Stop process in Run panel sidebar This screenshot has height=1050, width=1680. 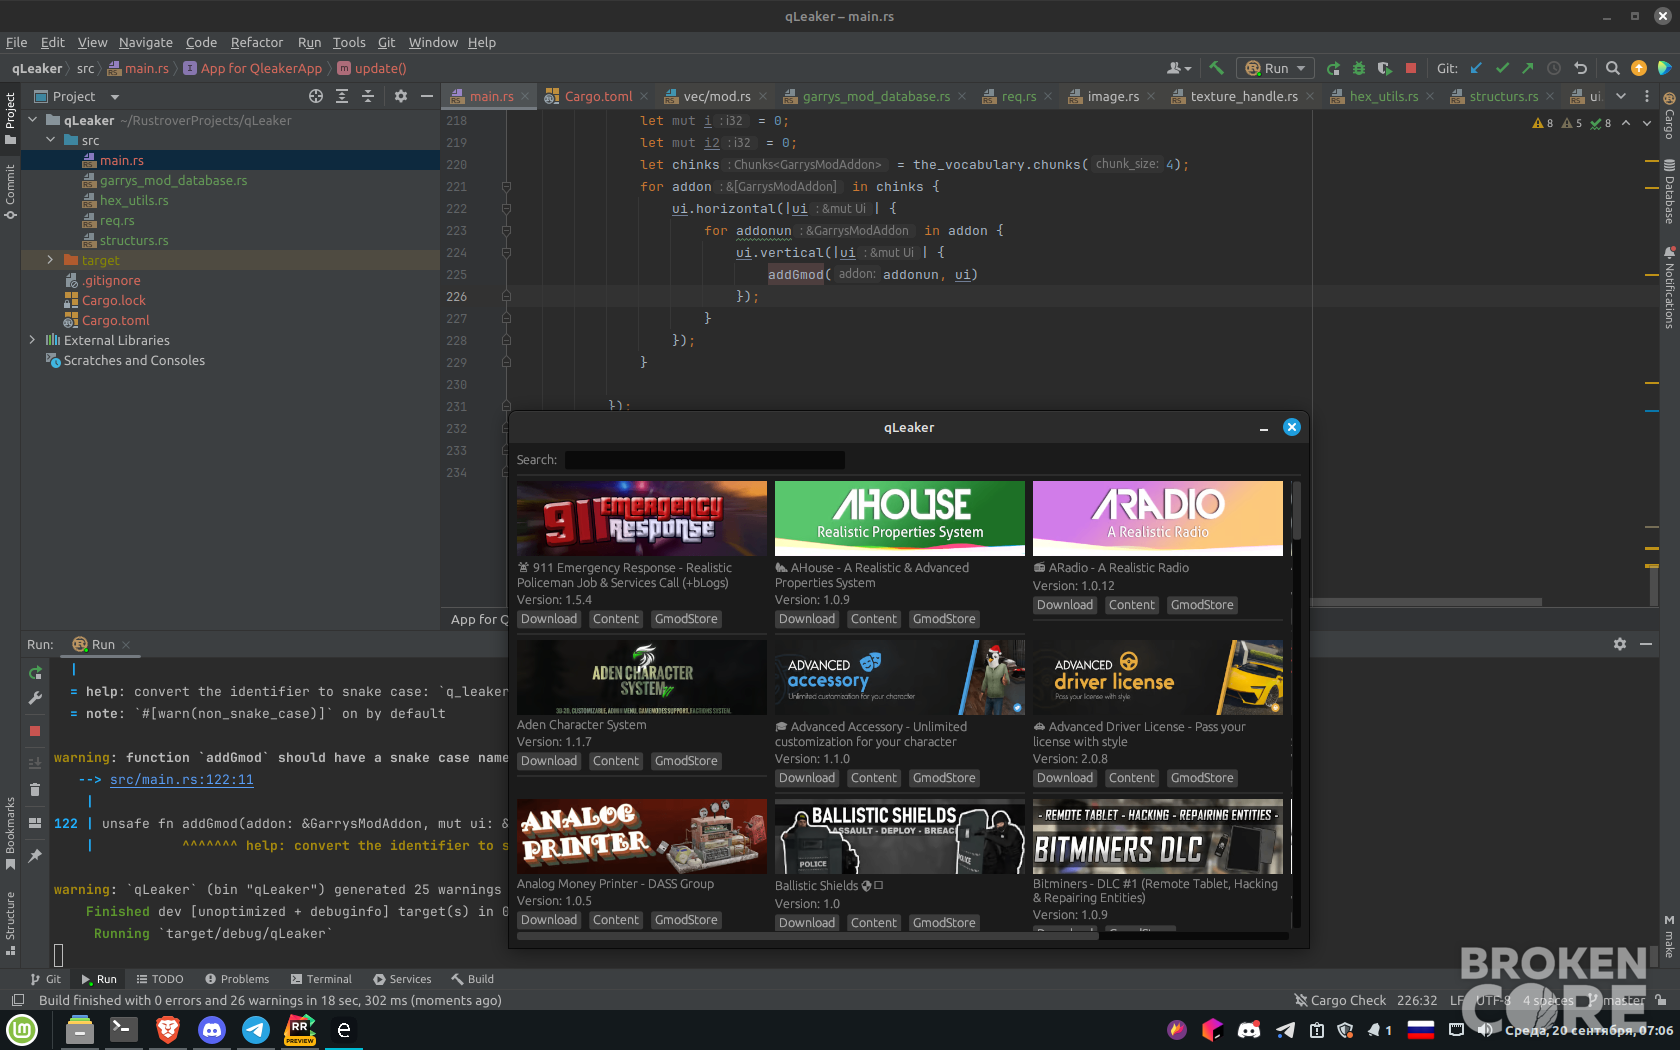[35, 731]
